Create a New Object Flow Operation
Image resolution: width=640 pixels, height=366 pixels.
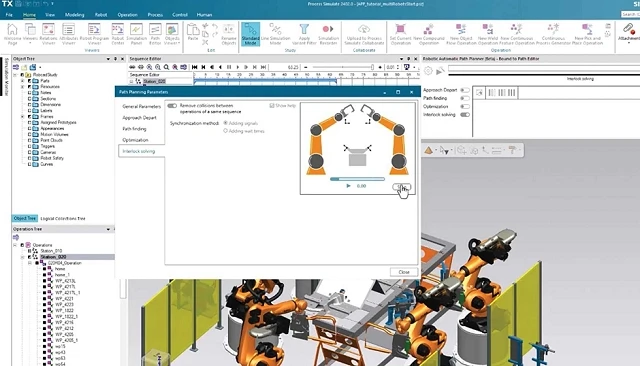pos(461,34)
